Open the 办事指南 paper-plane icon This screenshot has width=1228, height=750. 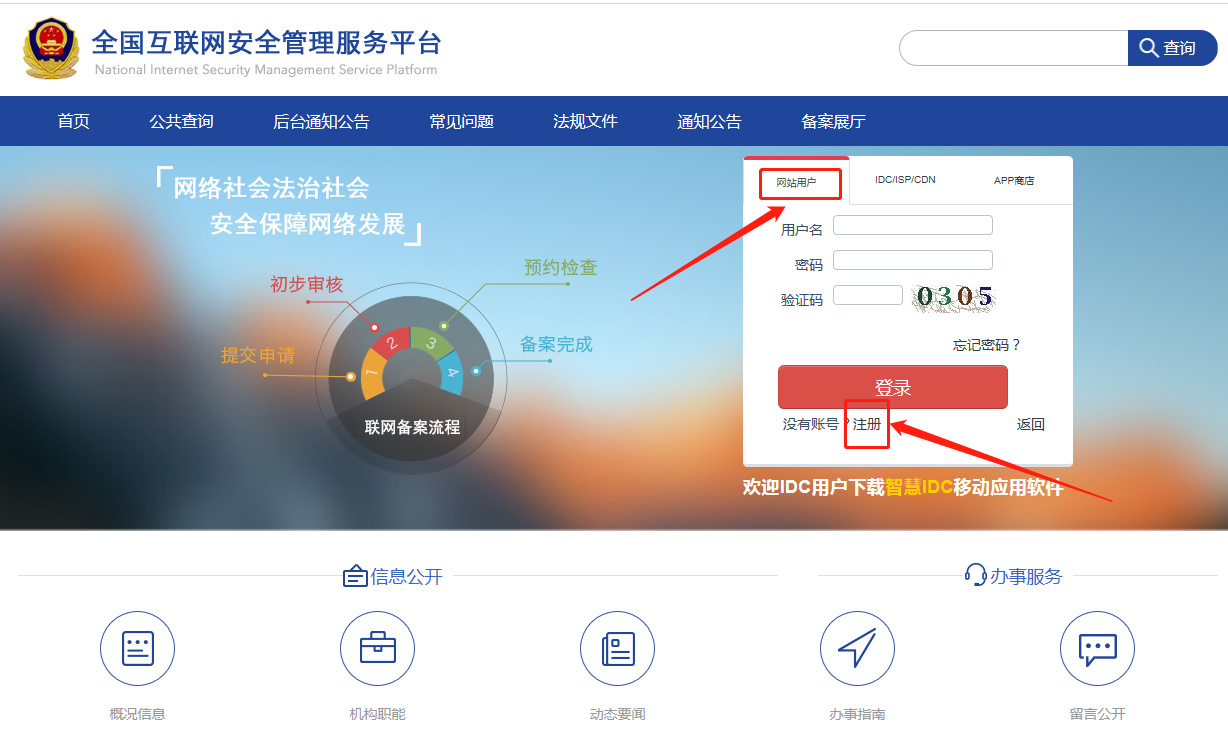point(857,649)
